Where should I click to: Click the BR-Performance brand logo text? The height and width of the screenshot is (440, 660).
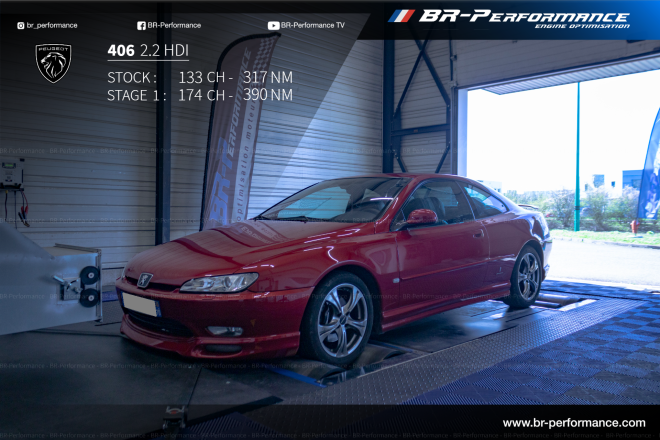click(x=524, y=16)
